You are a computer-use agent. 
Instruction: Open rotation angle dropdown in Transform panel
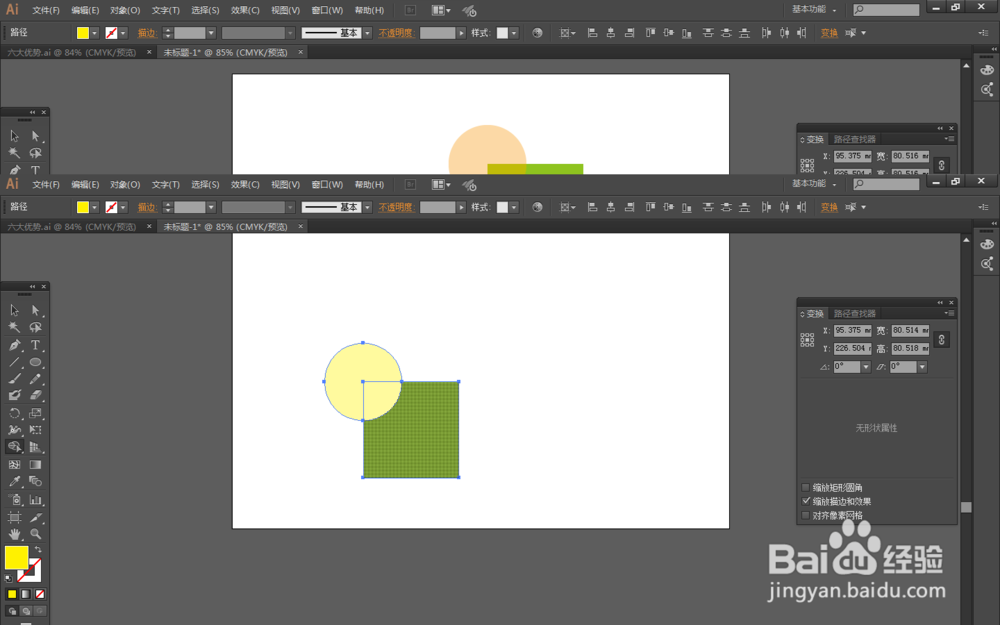(866, 367)
